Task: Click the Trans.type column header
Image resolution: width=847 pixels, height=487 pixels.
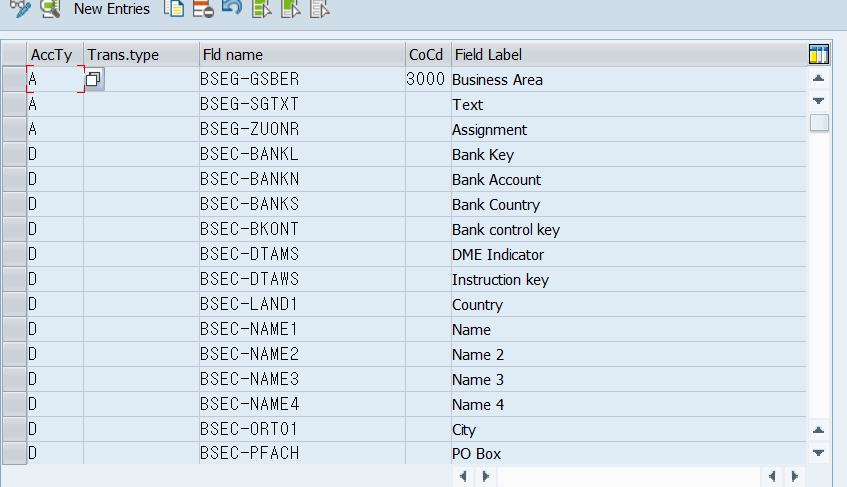Action: click(142, 55)
